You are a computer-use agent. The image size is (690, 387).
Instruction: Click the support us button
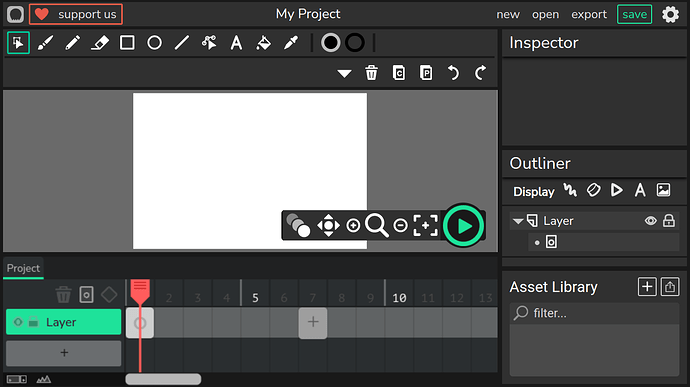[x=76, y=14]
